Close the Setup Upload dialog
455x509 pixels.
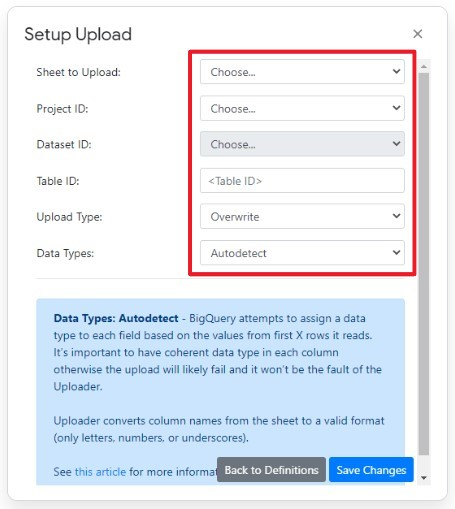pyautogui.click(x=417, y=34)
